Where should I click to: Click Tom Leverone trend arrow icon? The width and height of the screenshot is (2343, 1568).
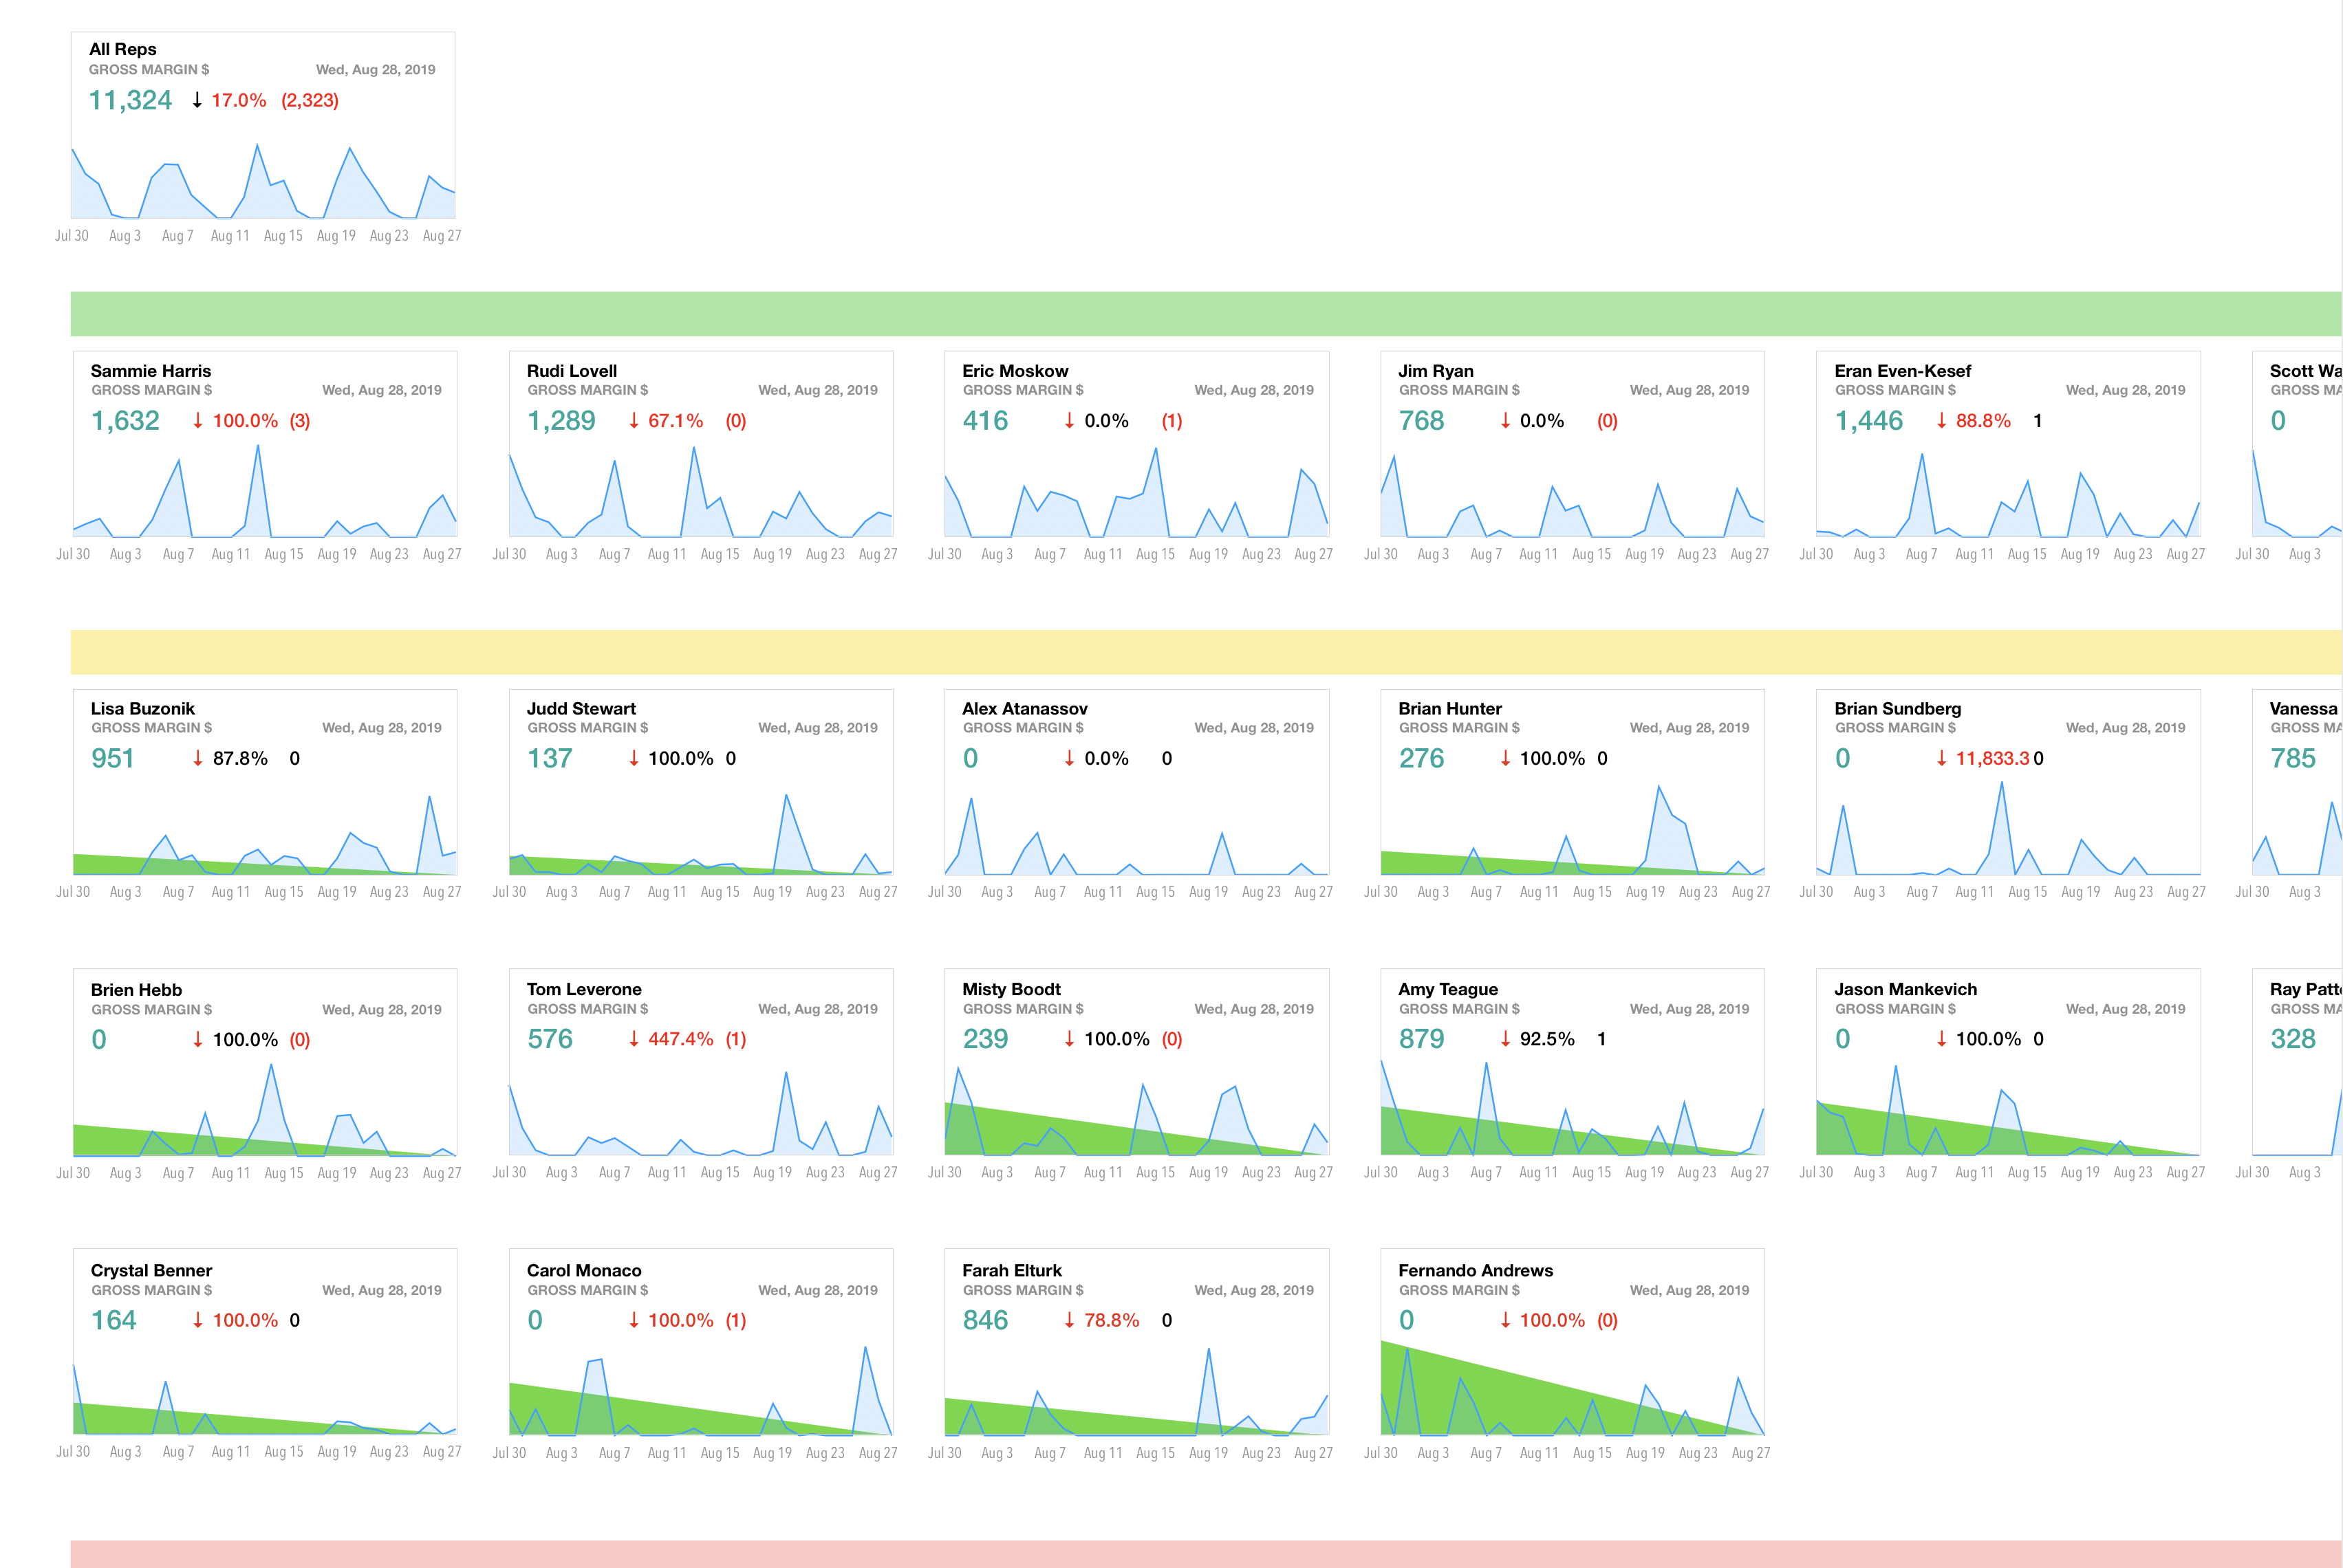pos(634,1040)
